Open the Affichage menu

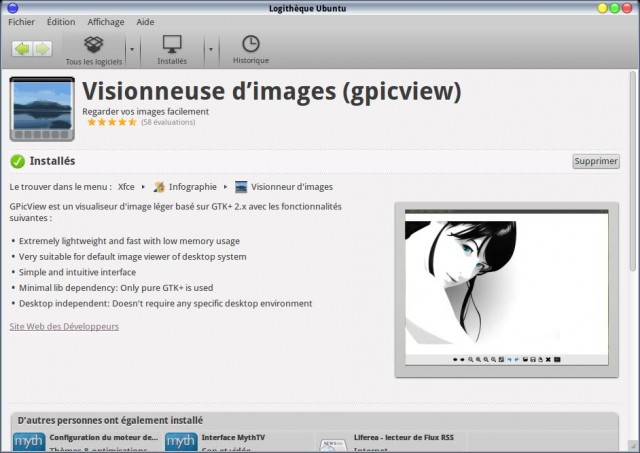(106, 22)
